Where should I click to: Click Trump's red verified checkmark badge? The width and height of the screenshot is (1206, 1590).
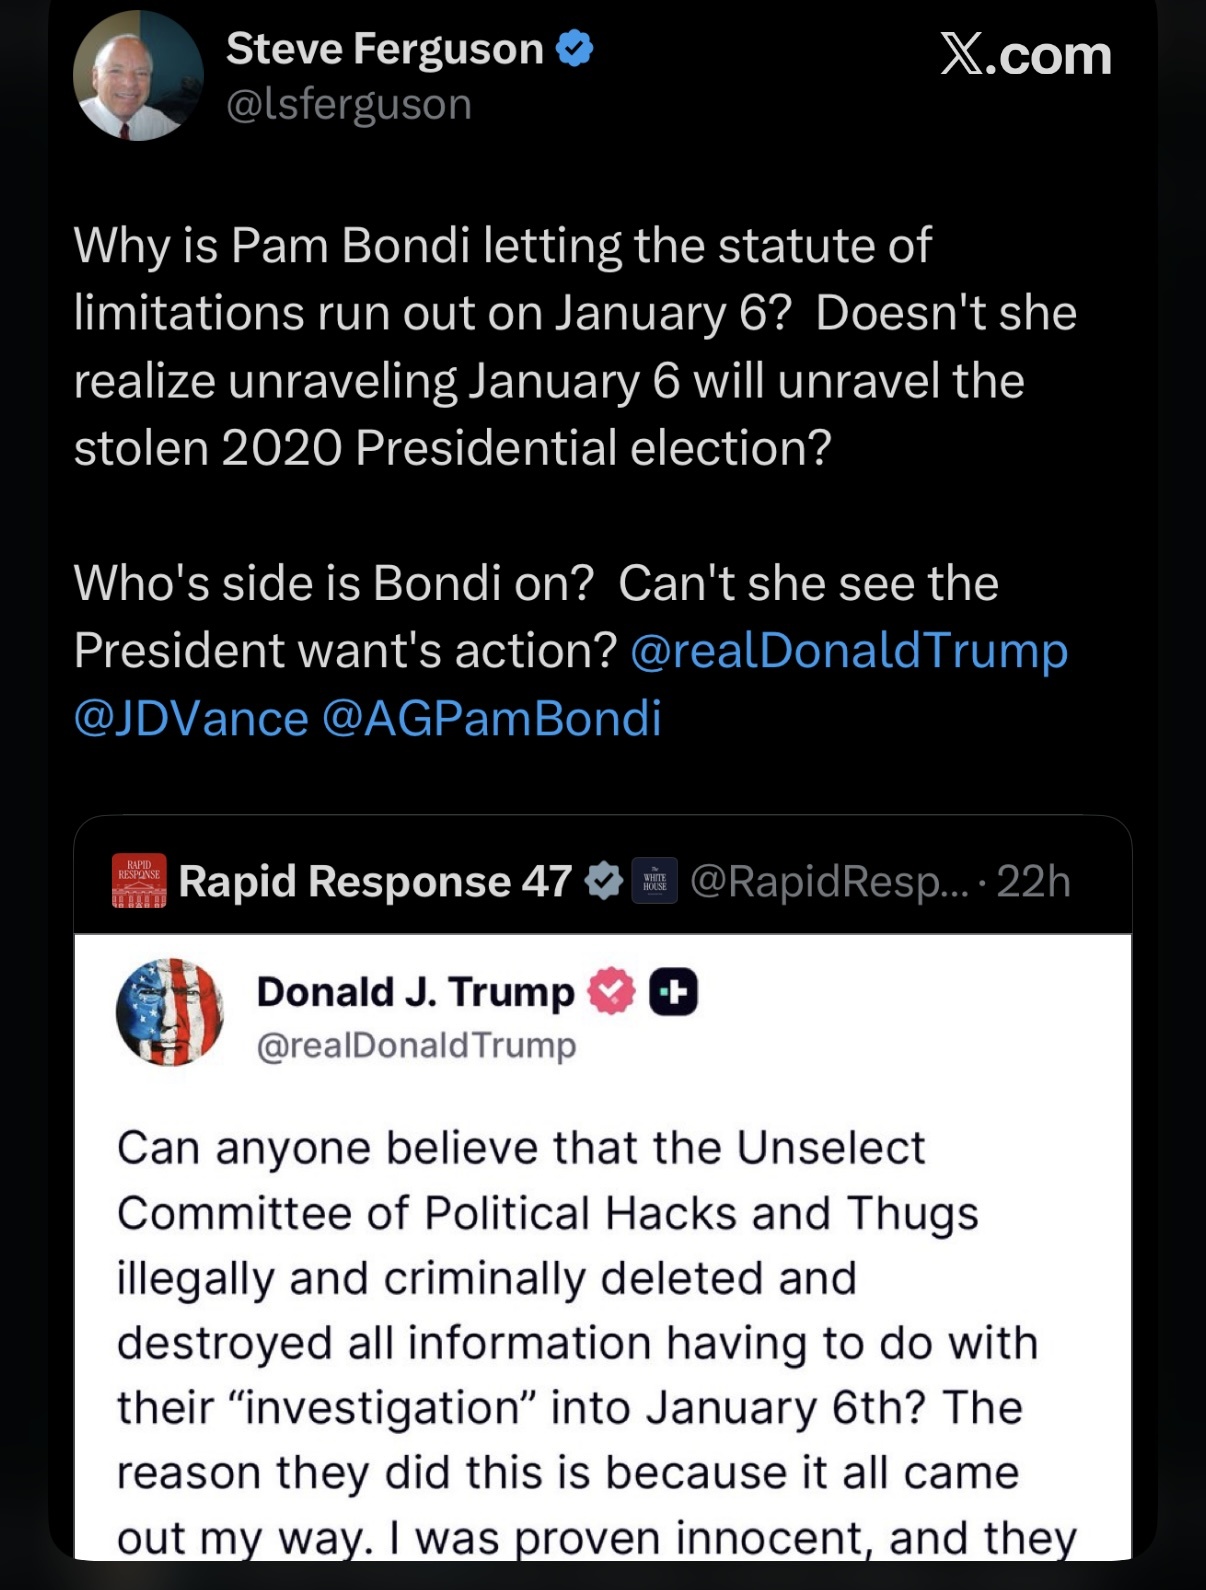coord(611,992)
